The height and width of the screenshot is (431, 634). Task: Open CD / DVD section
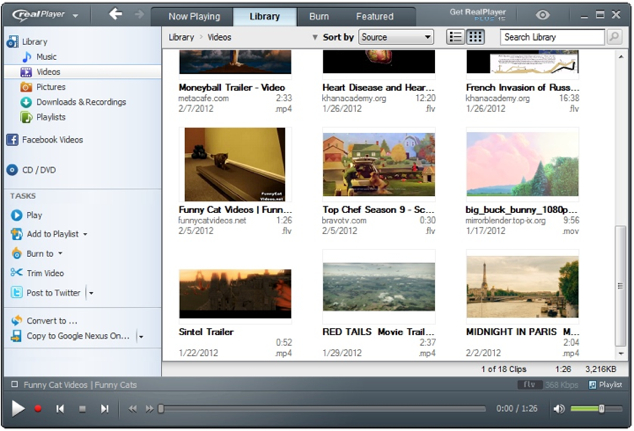pos(32,170)
